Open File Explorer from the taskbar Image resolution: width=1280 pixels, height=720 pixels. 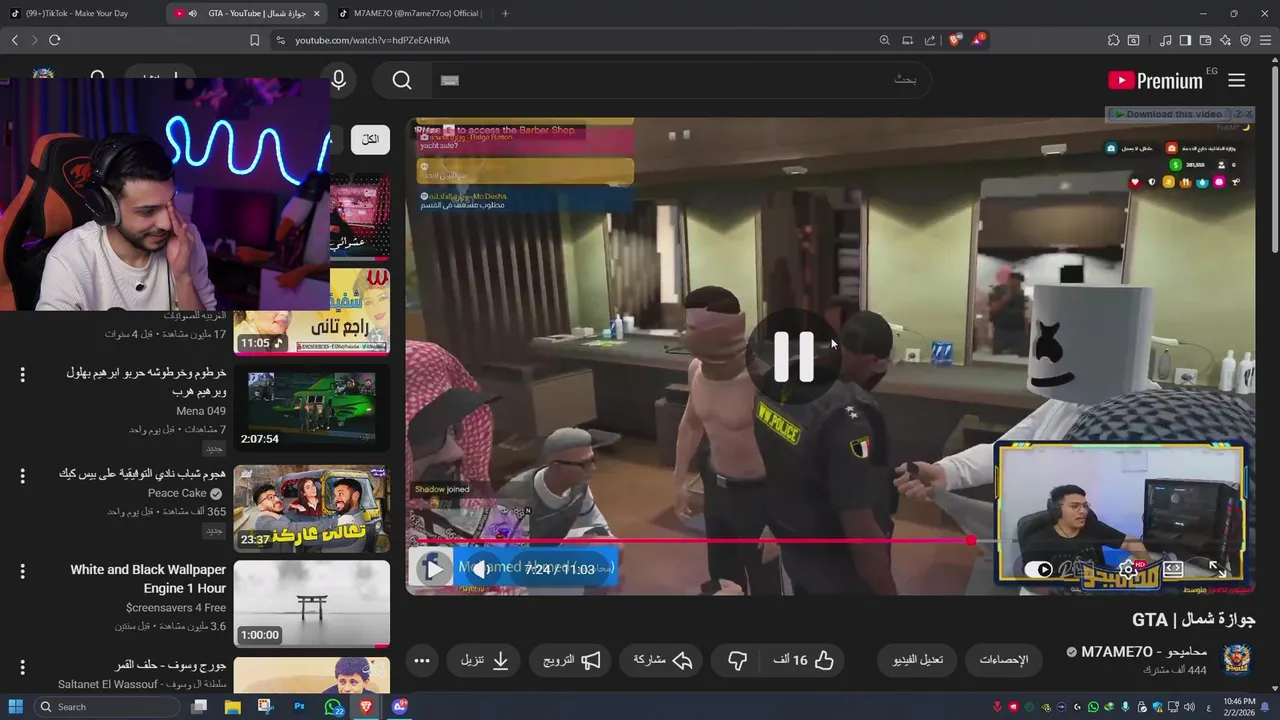(x=232, y=707)
